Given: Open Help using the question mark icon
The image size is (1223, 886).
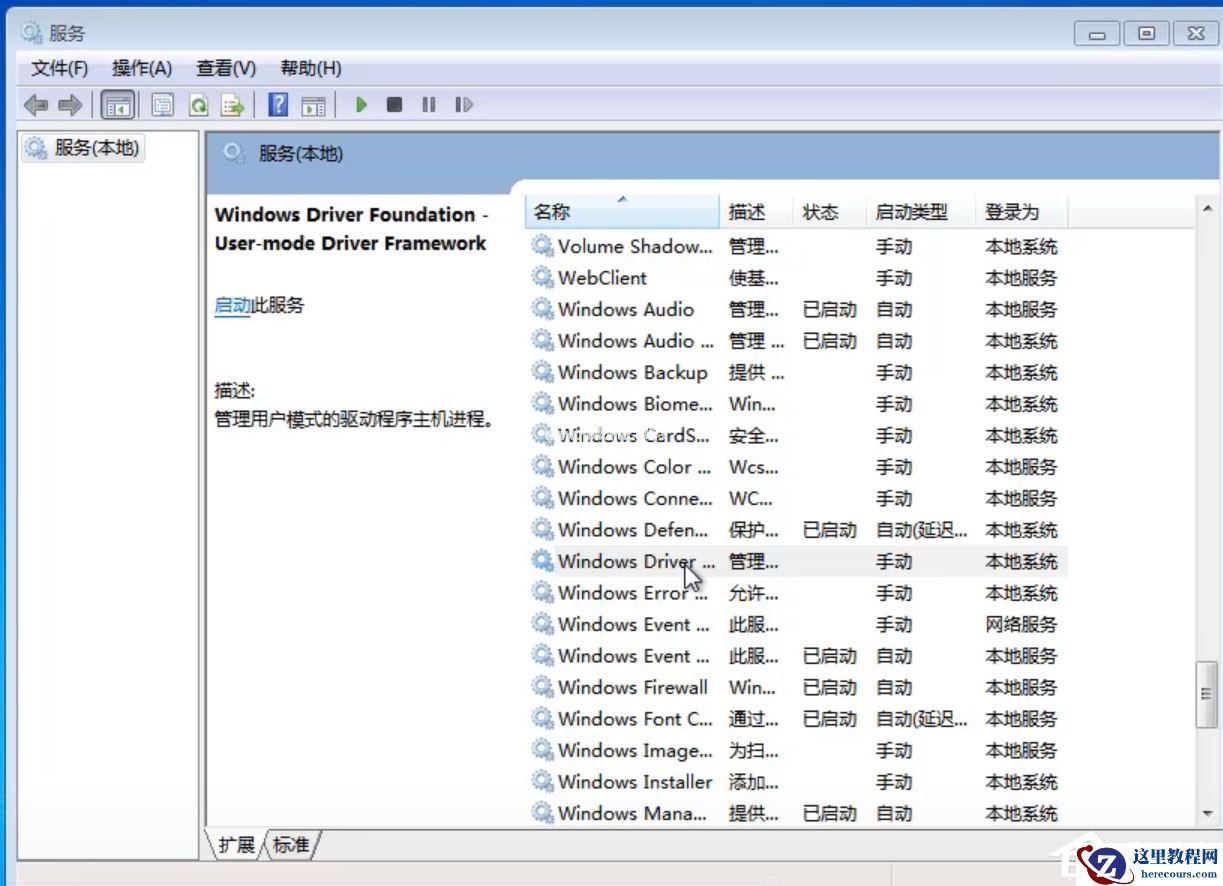Looking at the screenshot, I should (277, 104).
